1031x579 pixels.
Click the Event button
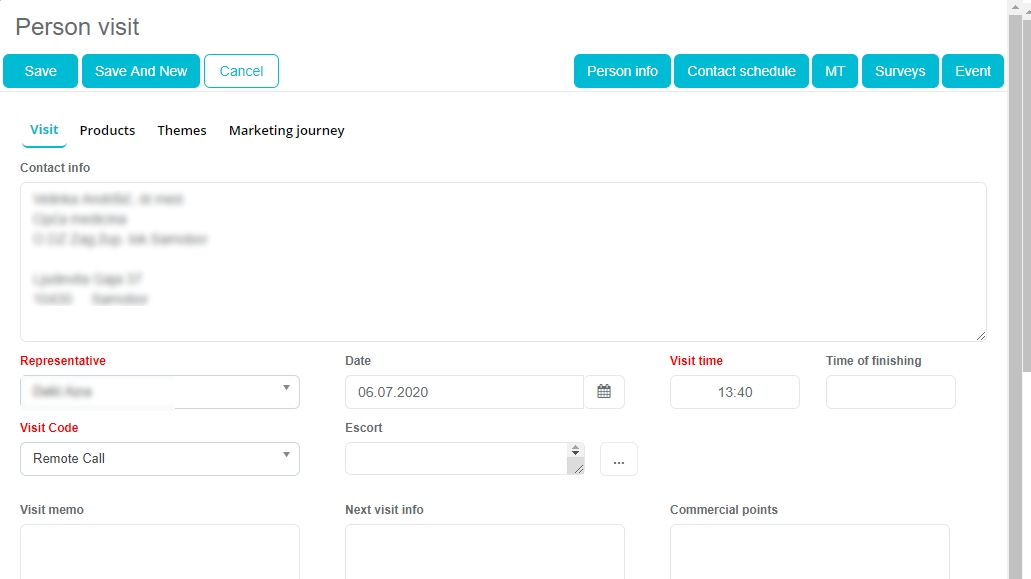(973, 71)
